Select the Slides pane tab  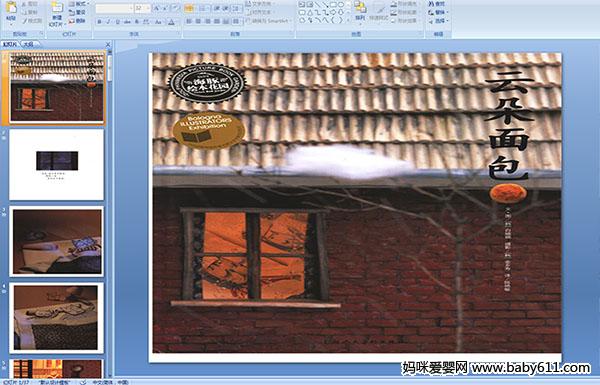(10, 44)
